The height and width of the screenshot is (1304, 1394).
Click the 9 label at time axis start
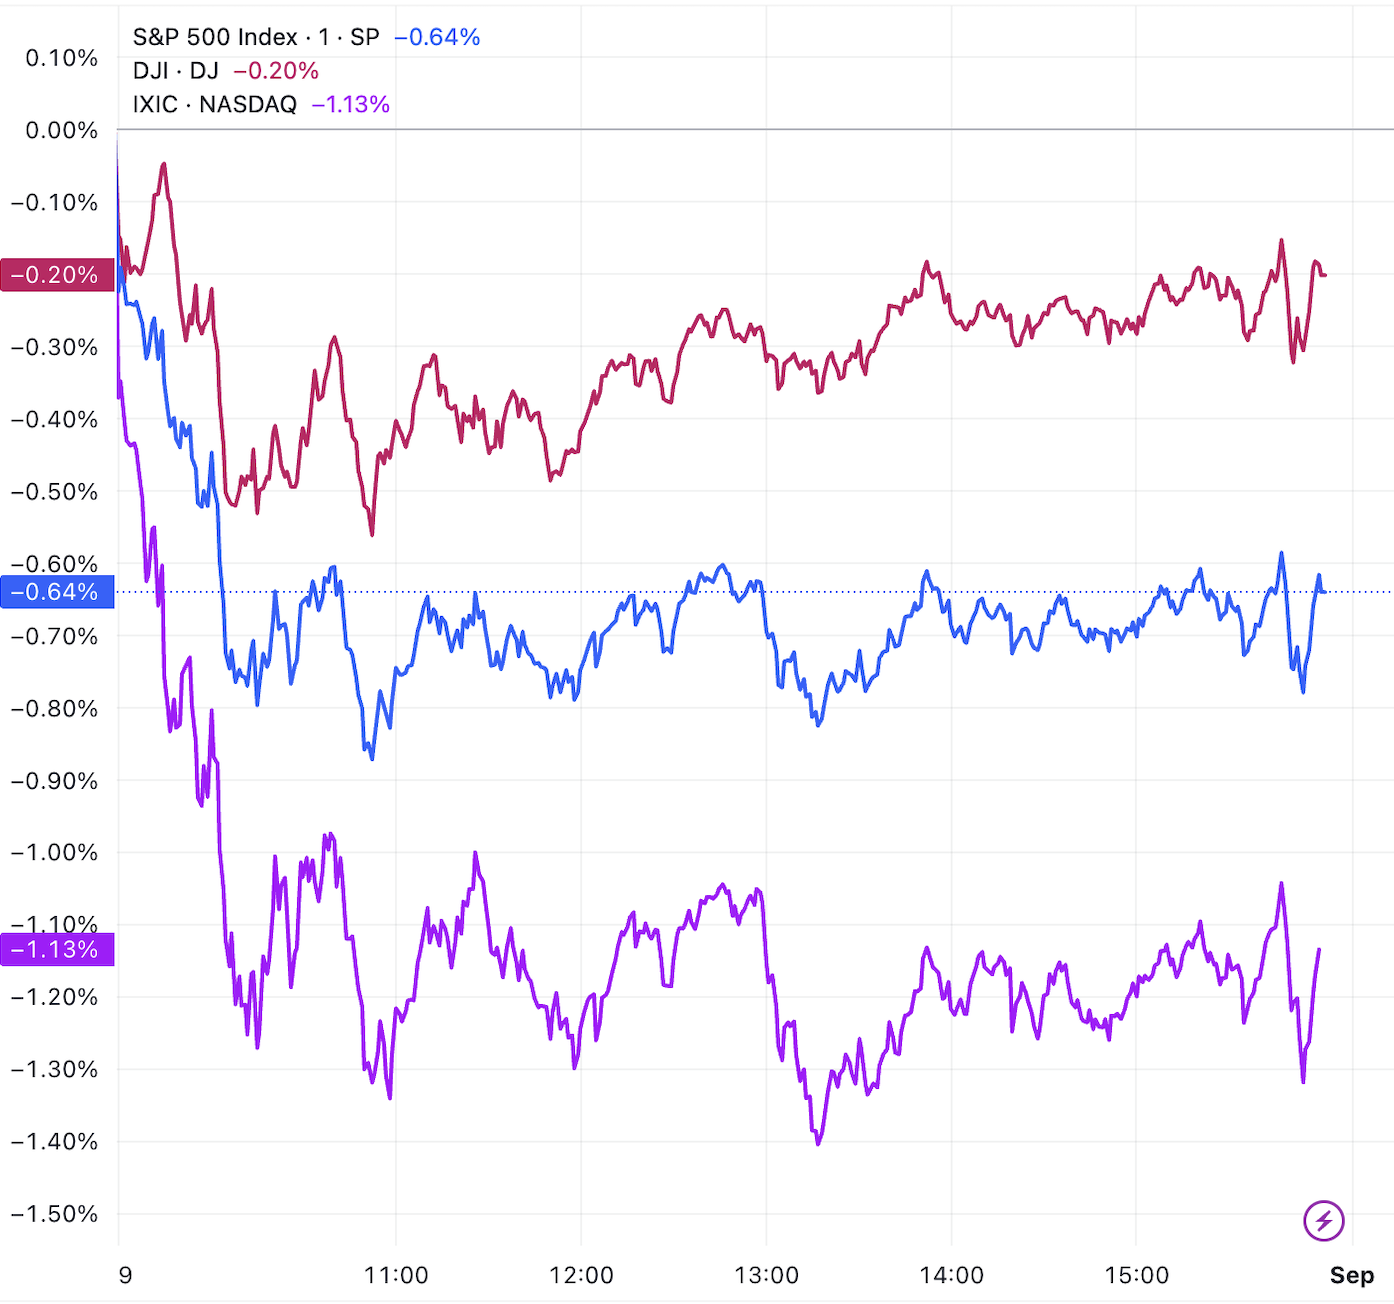[x=125, y=1275]
